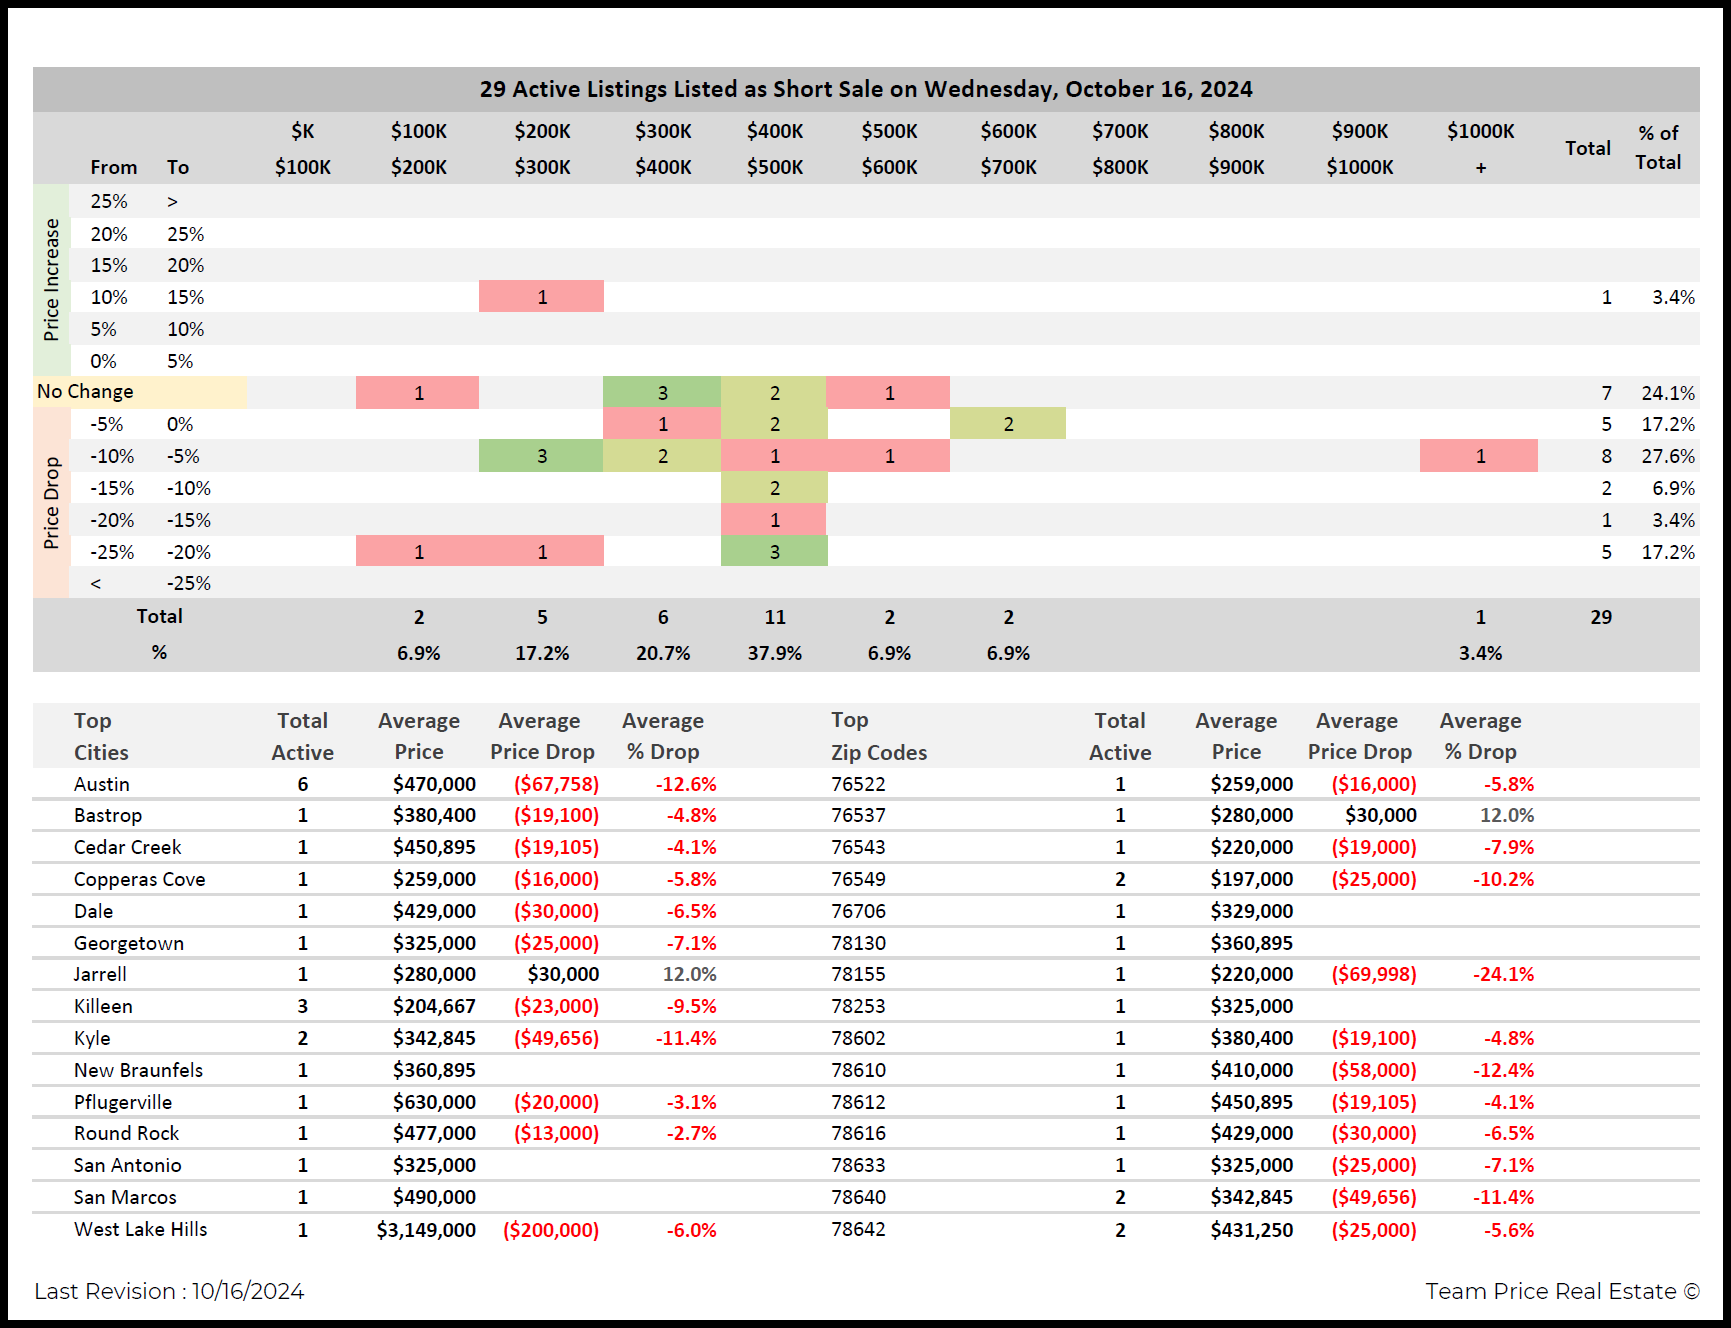Click the Team Price Real Estate footer text
Image resolution: width=1731 pixels, height=1328 pixels.
pyautogui.click(x=1561, y=1291)
